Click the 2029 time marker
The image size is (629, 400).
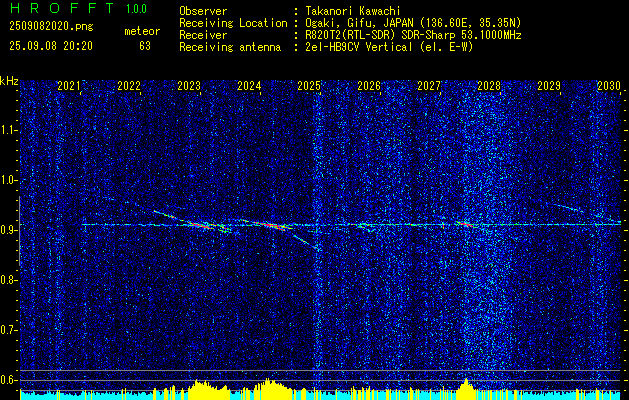click(549, 86)
